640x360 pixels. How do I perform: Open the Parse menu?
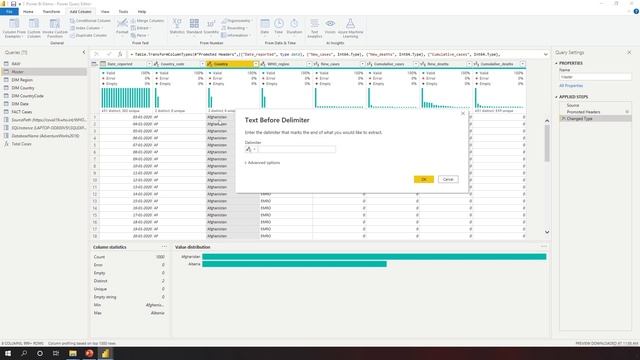pyautogui.click(x=139, y=35)
